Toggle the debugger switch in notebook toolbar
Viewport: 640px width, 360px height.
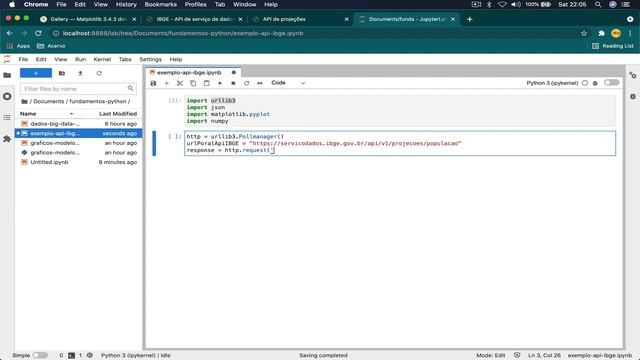(x=611, y=83)
